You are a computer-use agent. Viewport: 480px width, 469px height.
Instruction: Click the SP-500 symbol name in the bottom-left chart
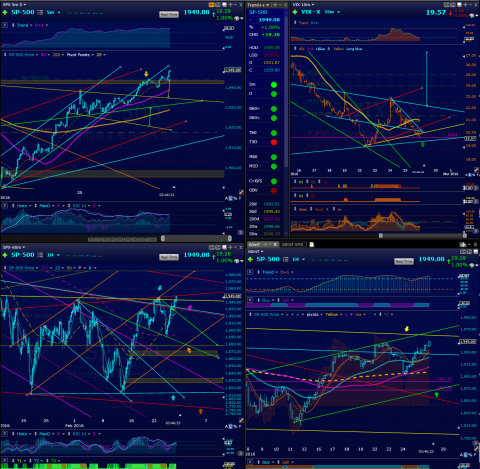[23, 255]
